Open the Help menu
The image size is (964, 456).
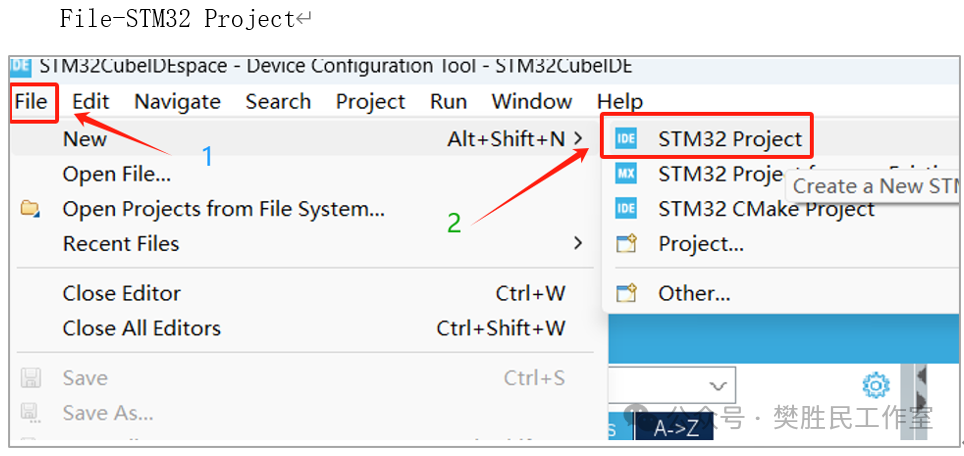click(x=620, y=101)
